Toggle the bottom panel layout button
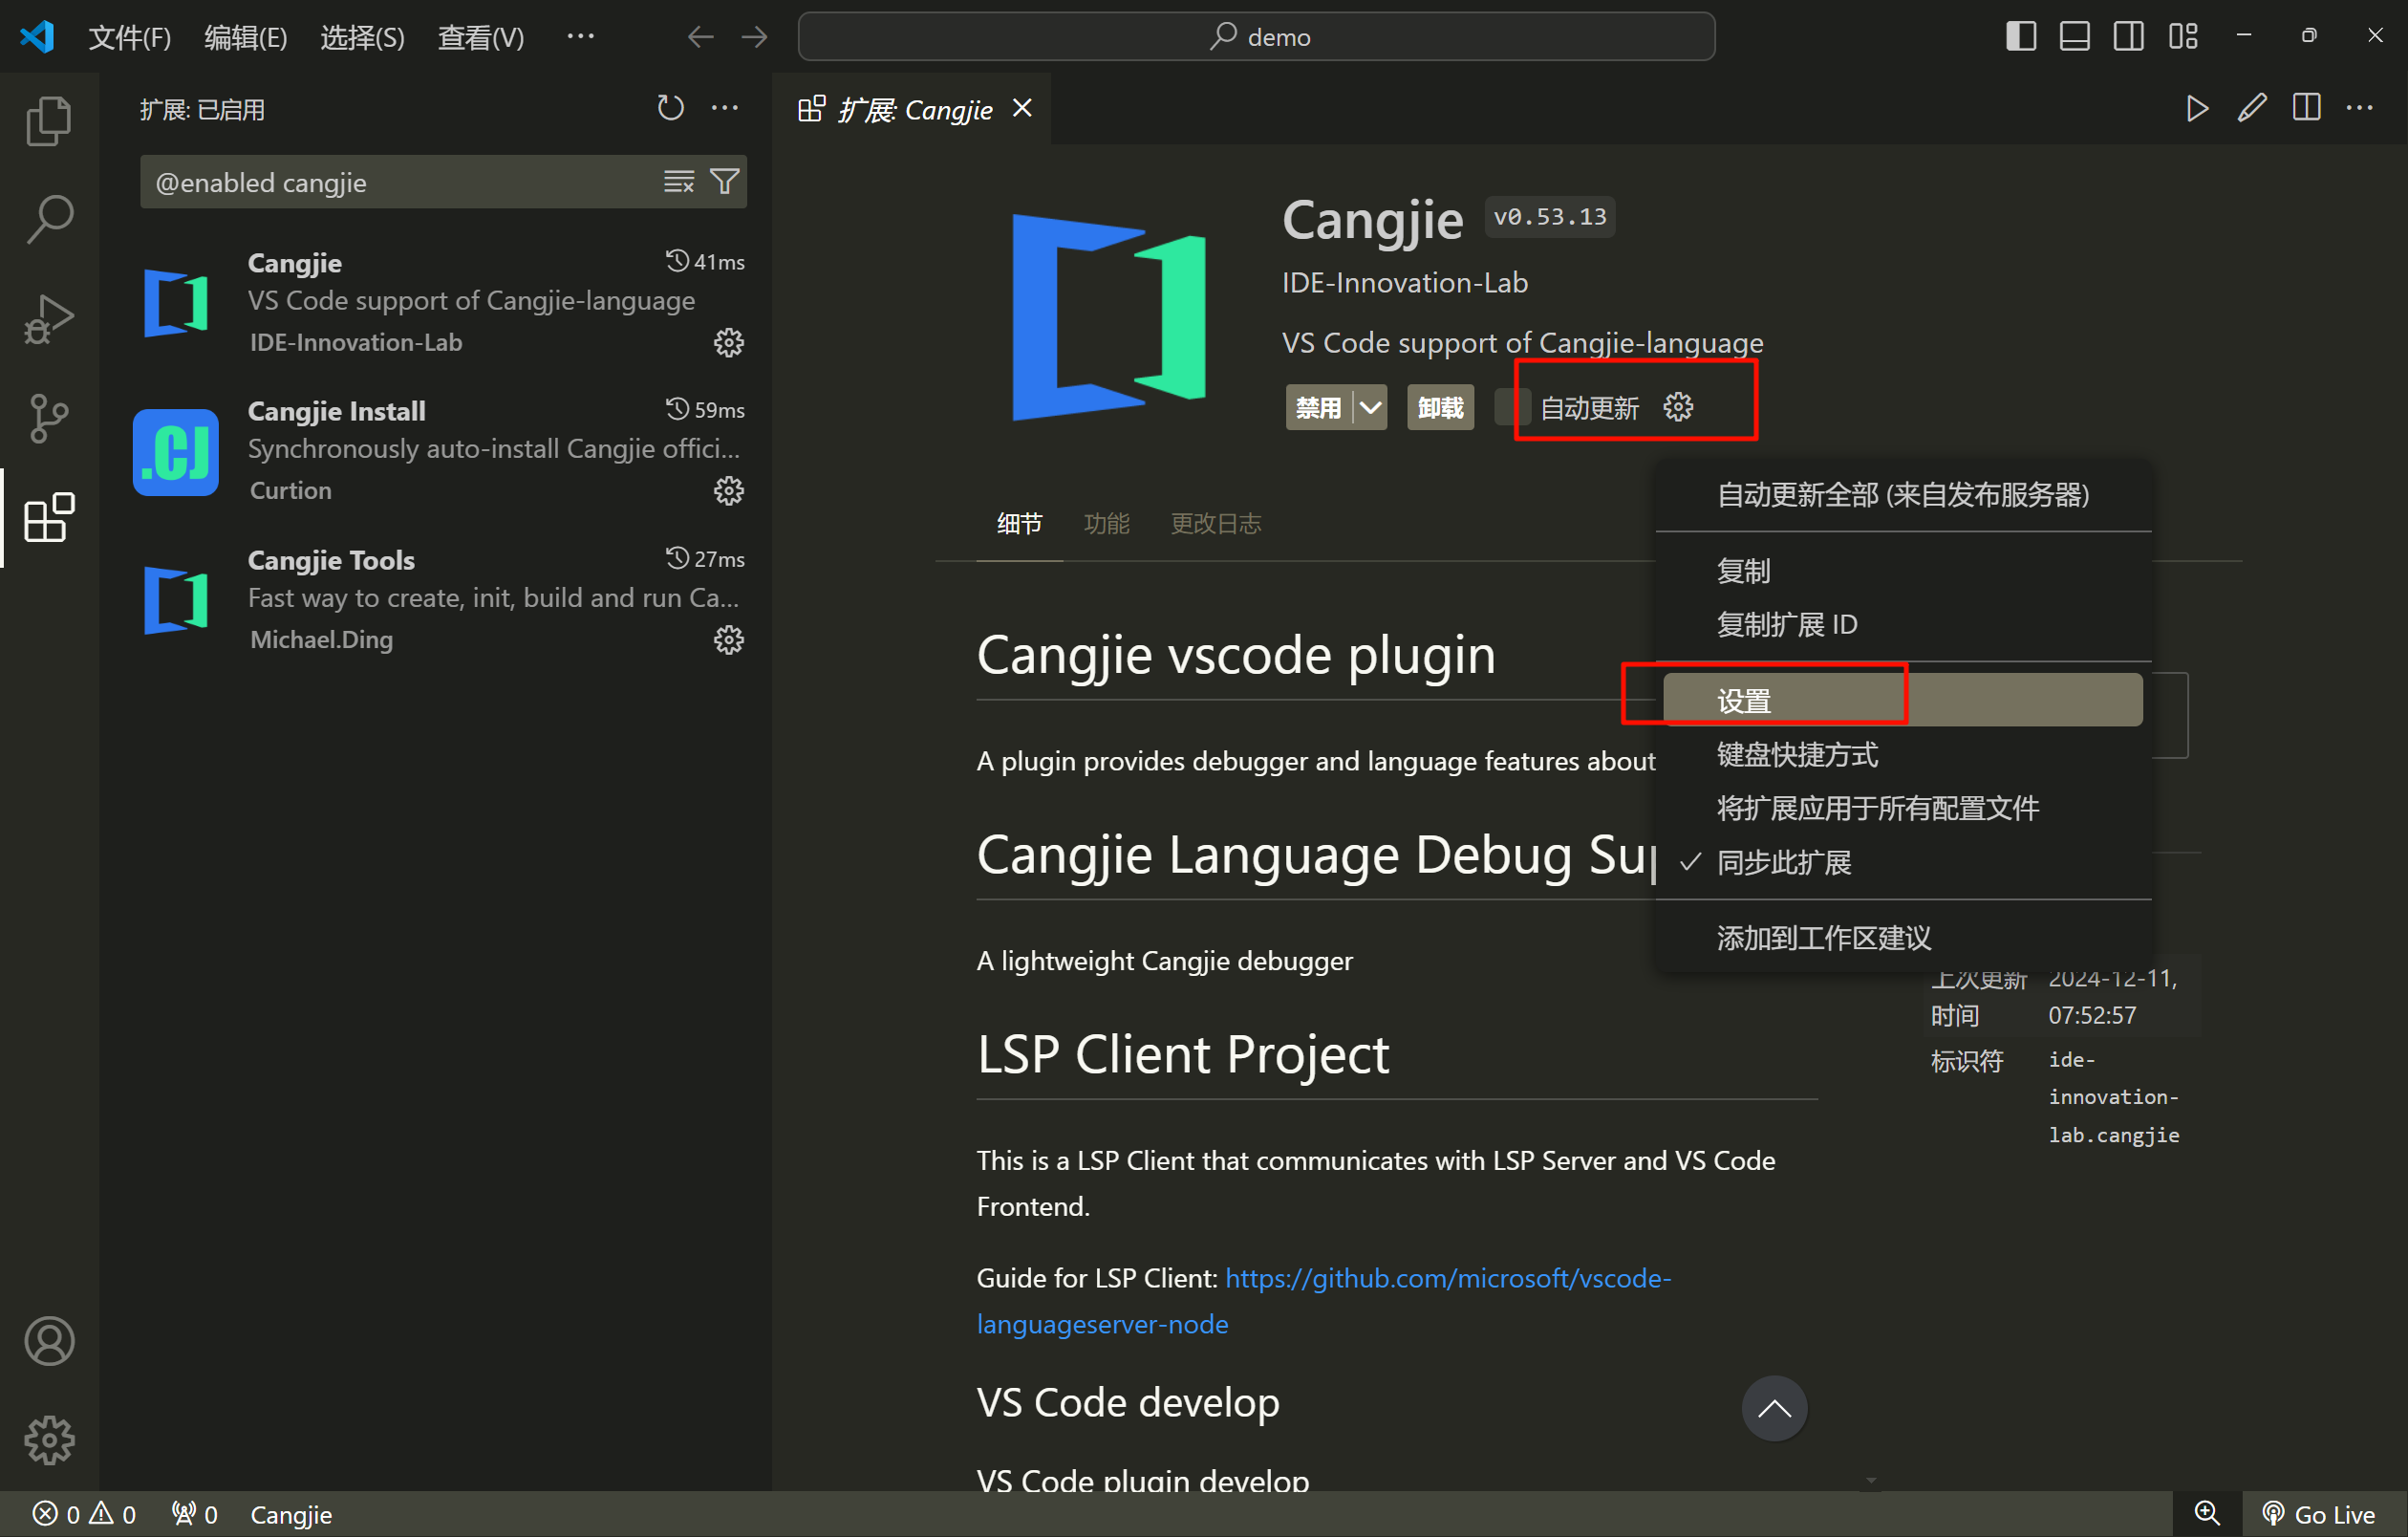 pos(2074,37)
